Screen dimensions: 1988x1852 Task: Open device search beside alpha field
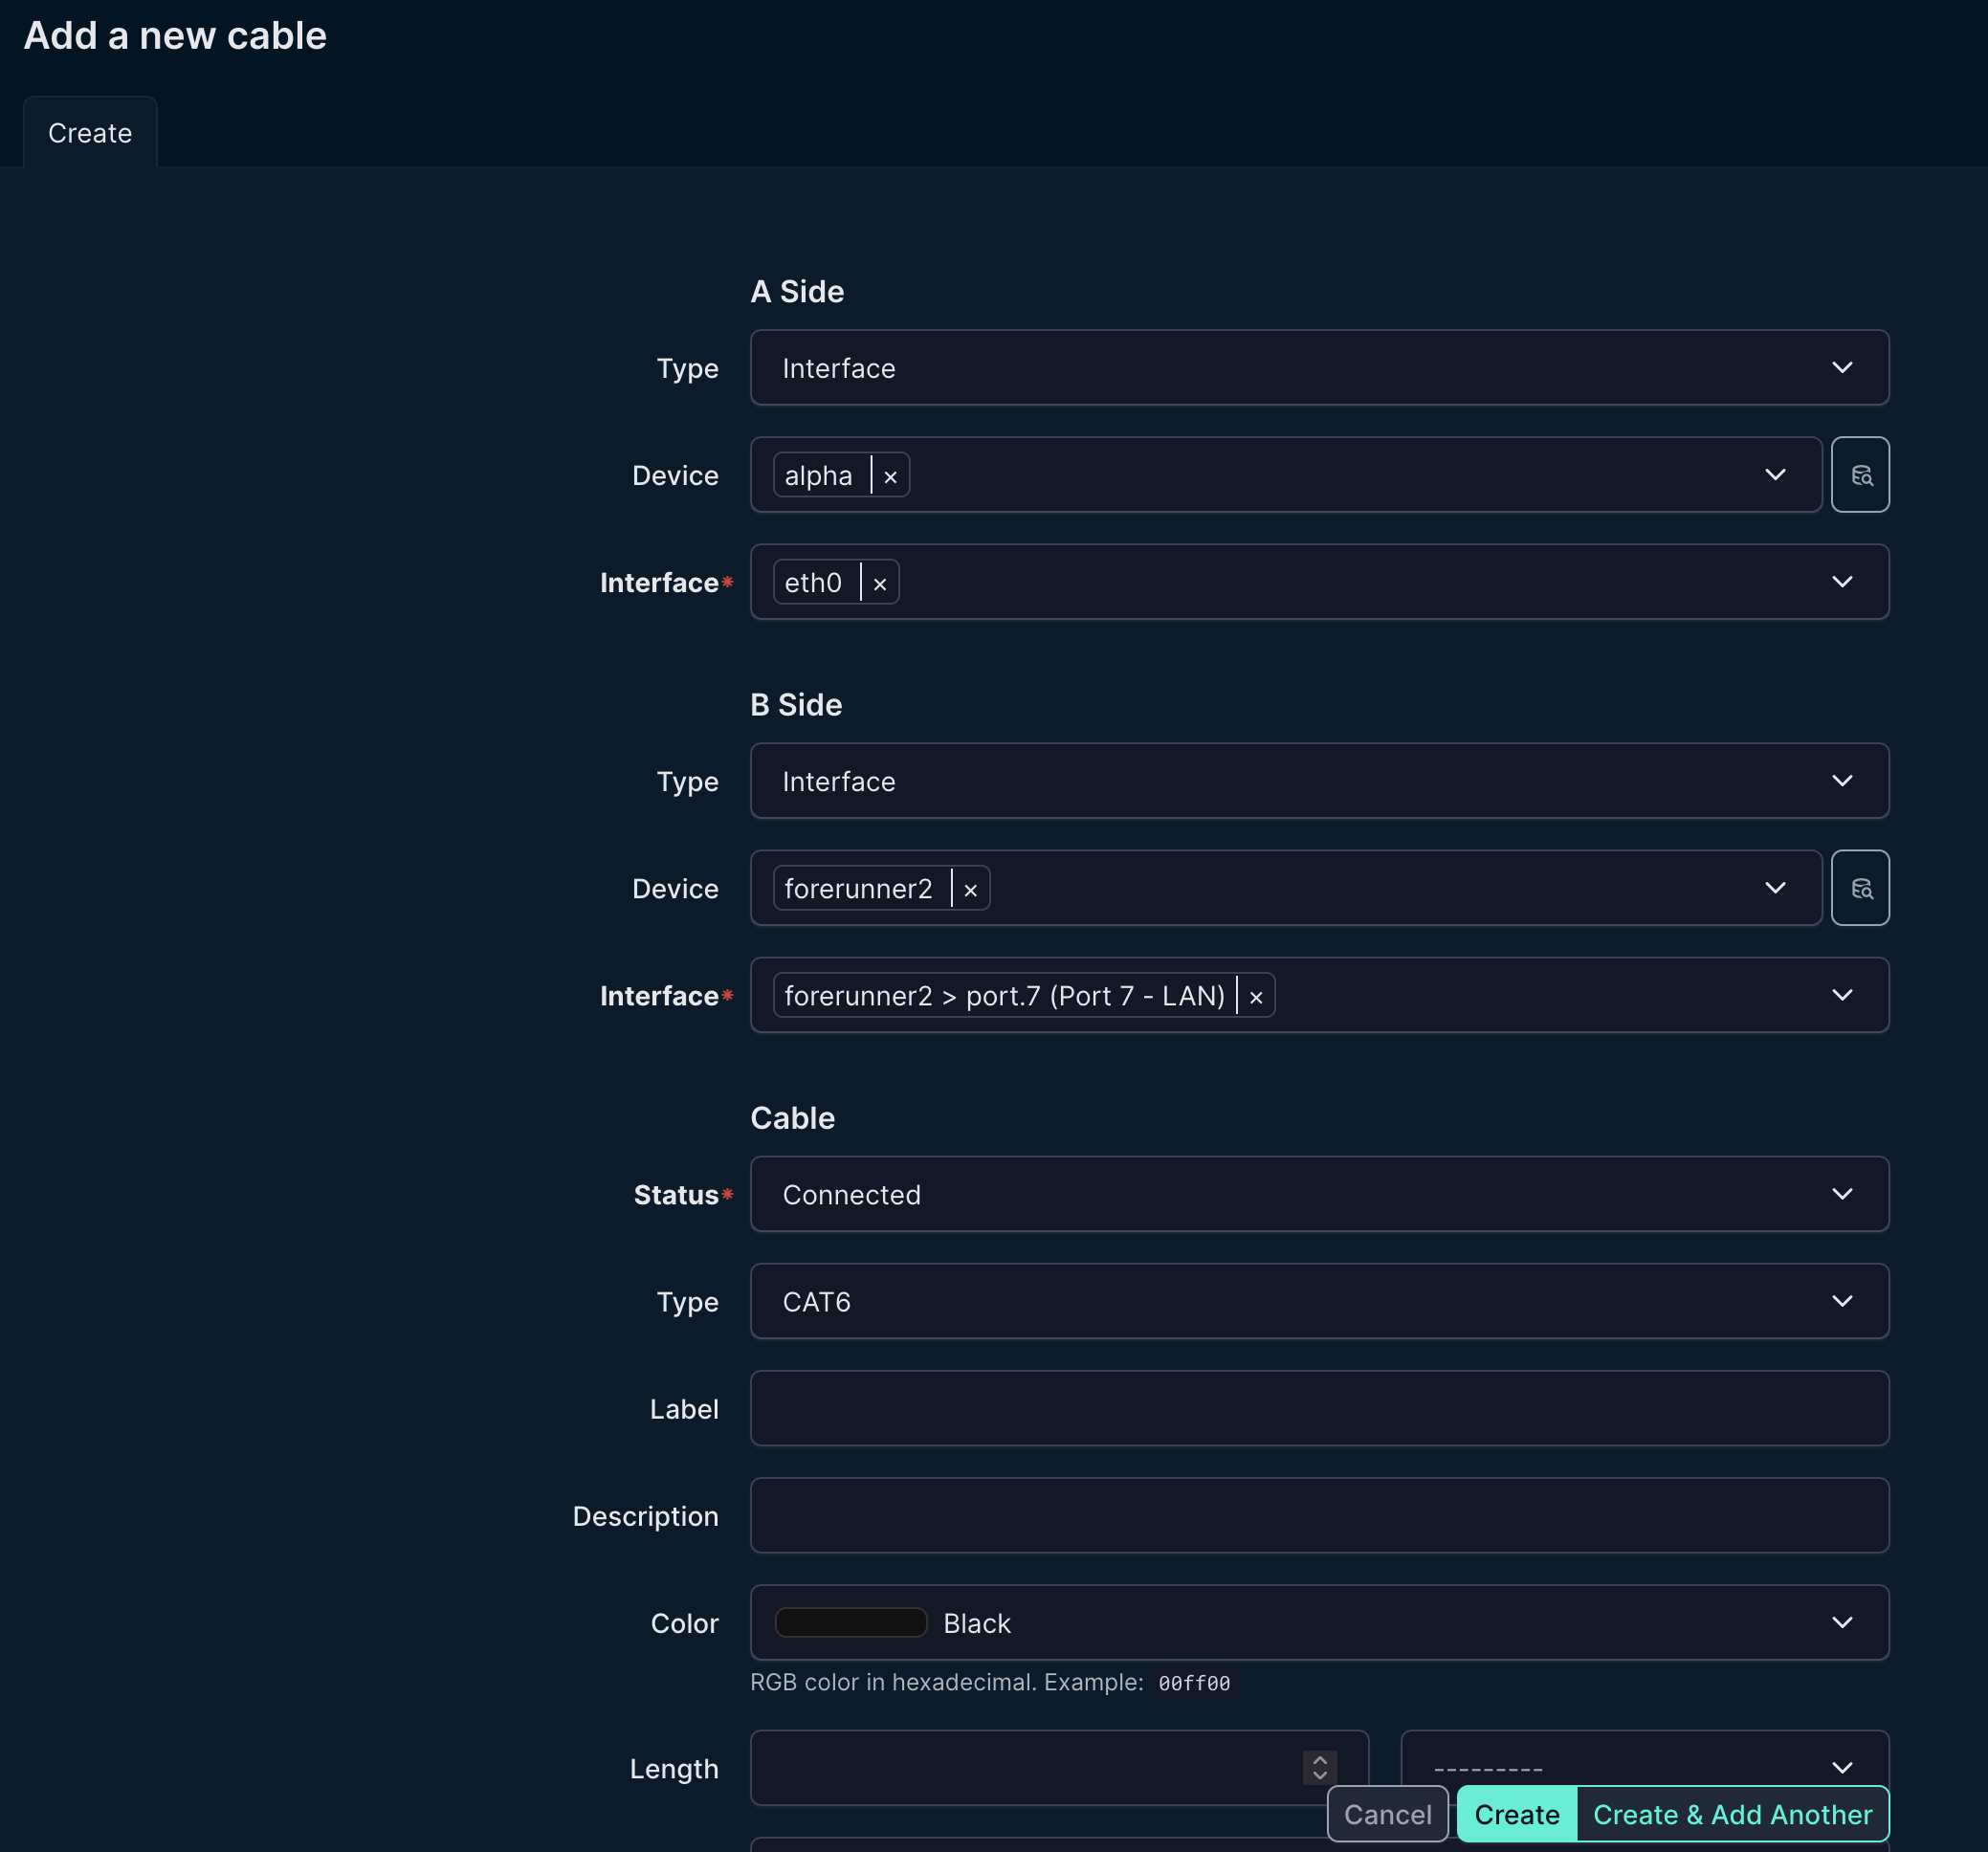tap(1859, 475)
